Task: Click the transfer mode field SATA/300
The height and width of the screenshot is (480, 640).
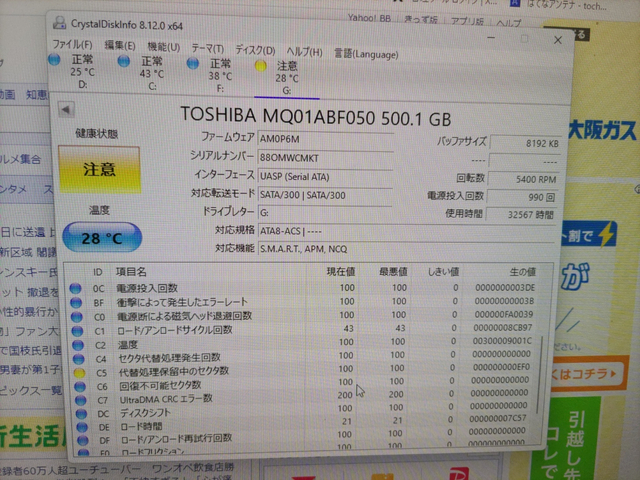Action: coord(325,195)
